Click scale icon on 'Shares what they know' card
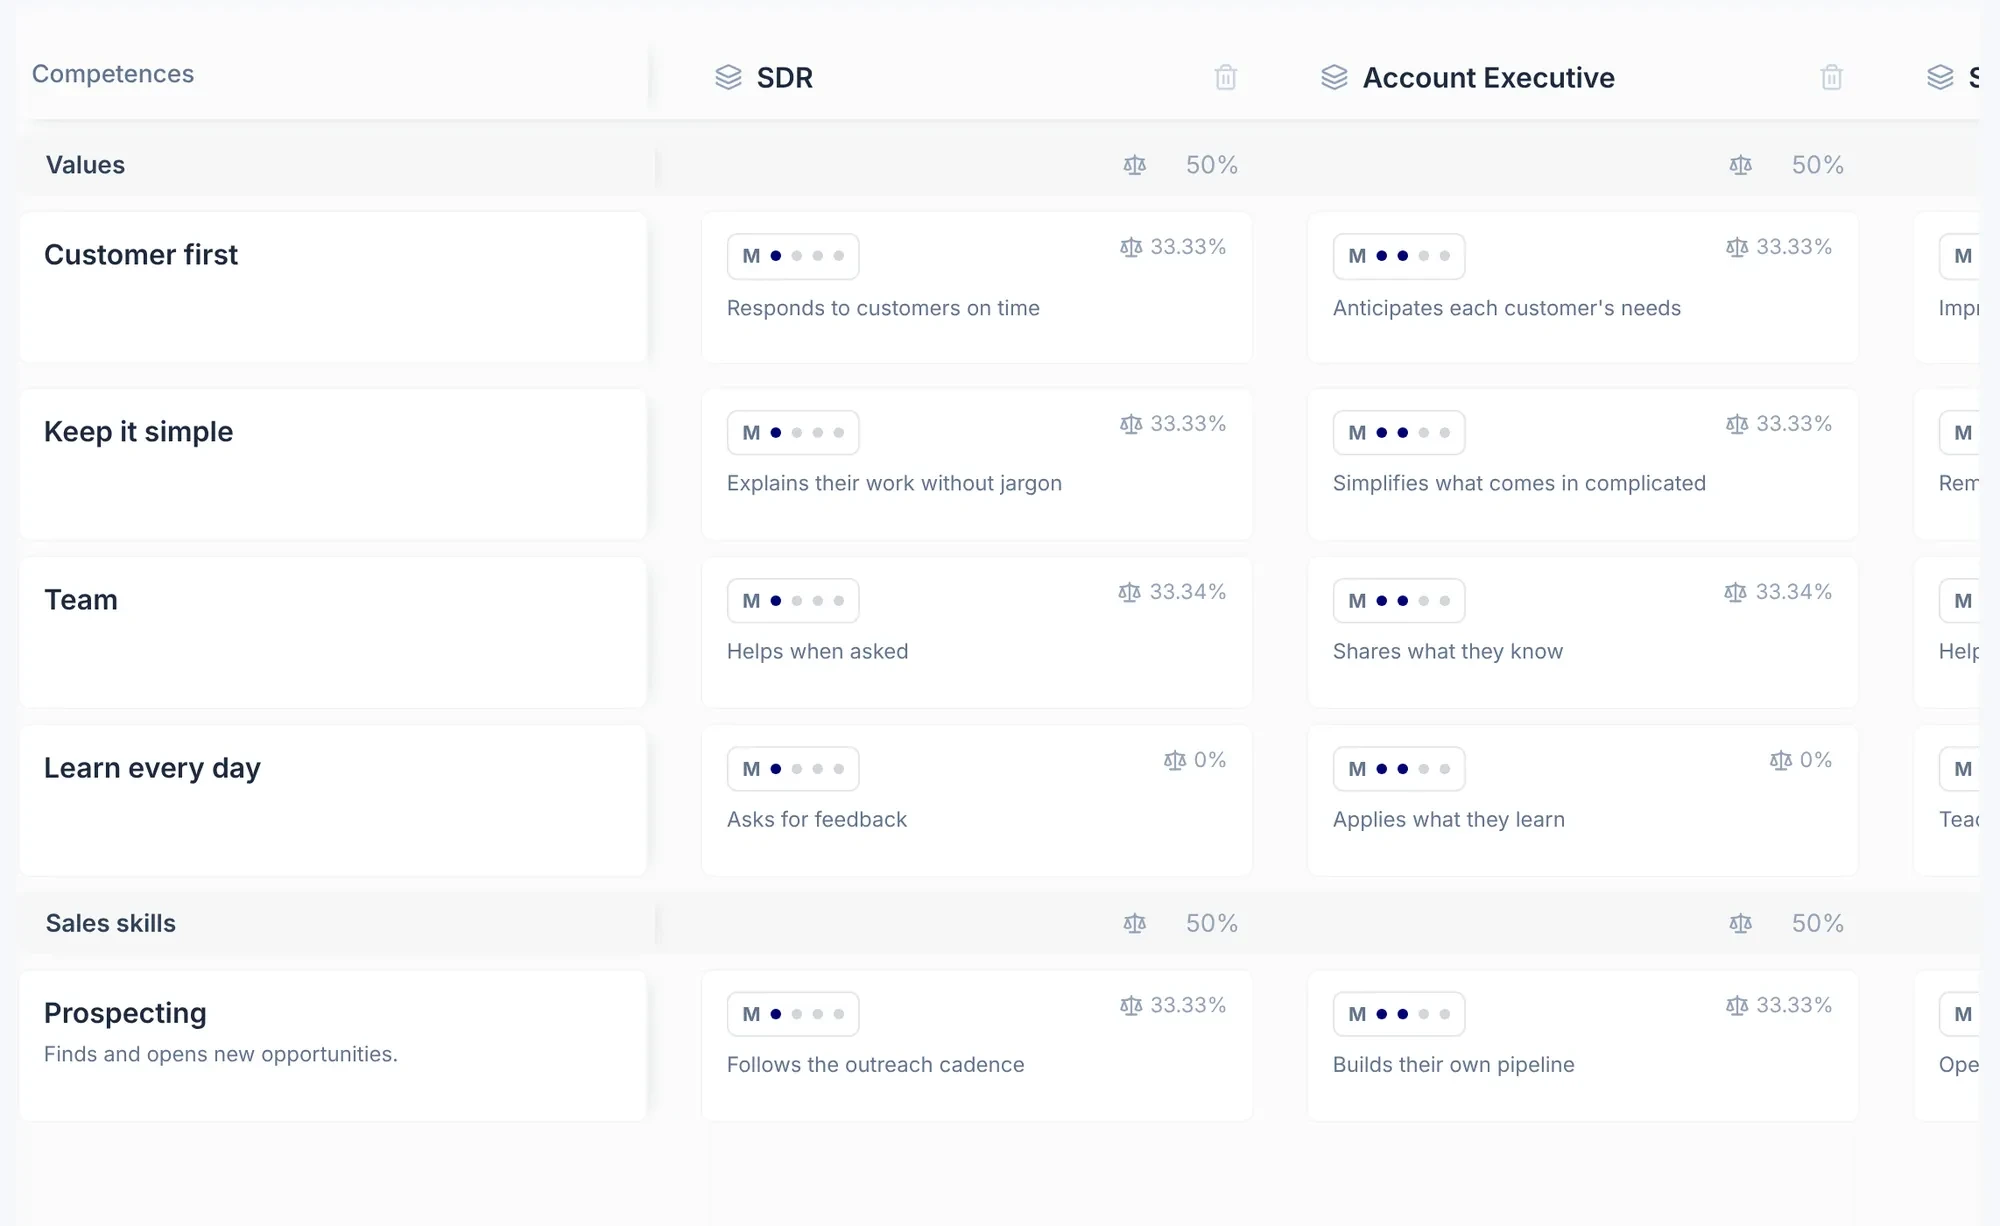 coord(1735,592)
